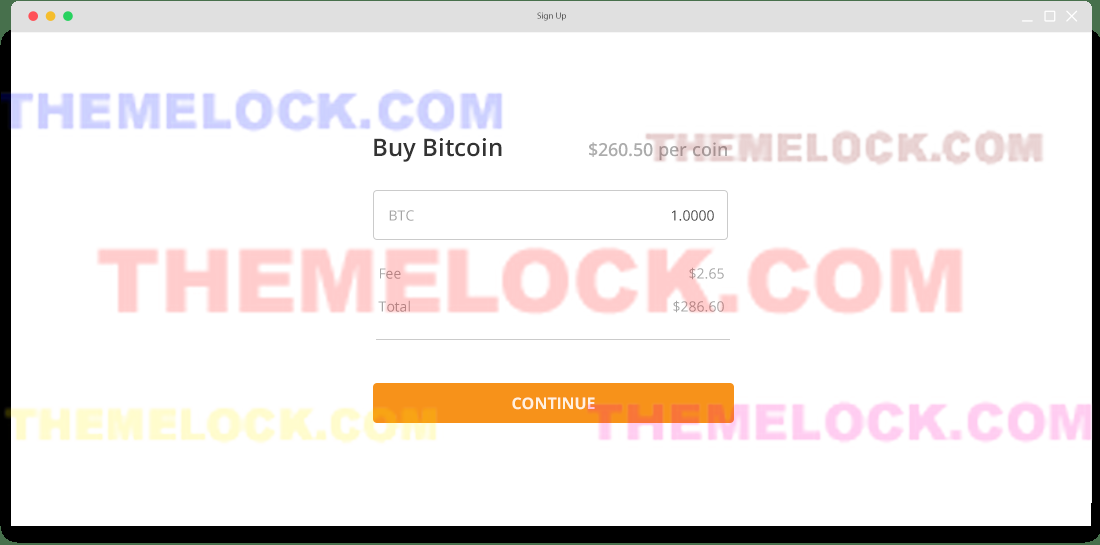Click the $2.65 fee amount
The width and height of the screenshot is (1100, 545).
coord(706,274)
